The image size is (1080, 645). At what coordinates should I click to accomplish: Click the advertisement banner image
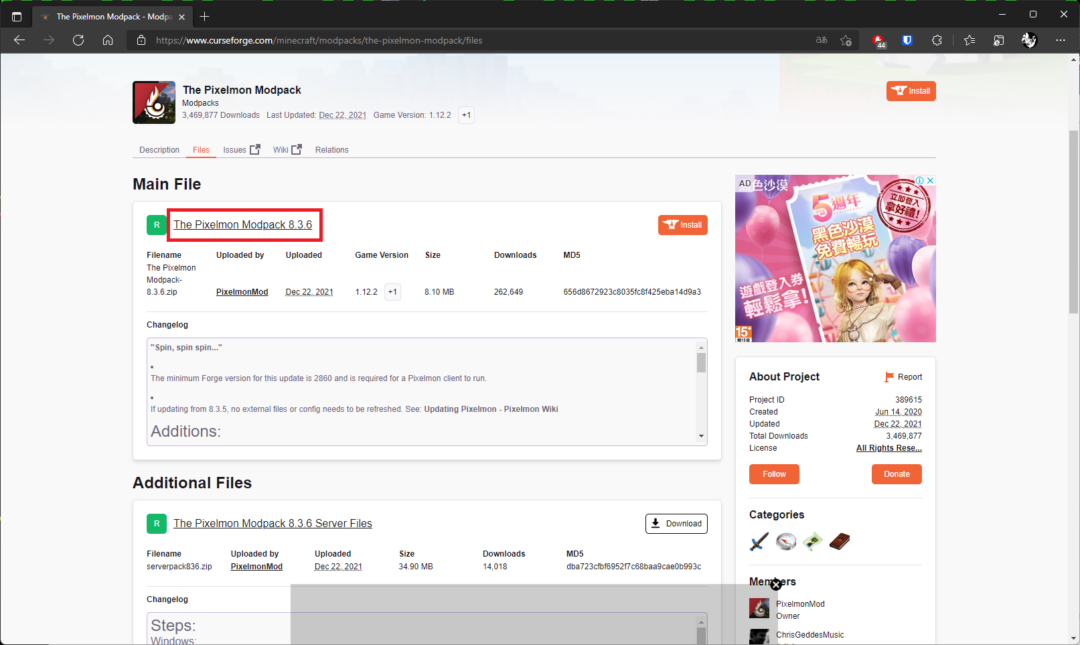click(x=835, y=258)
